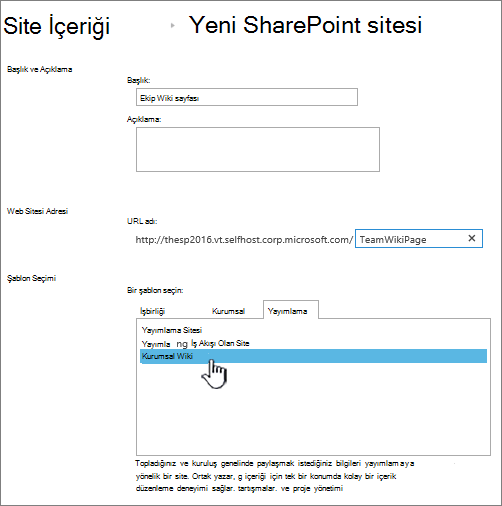The height and width of the screenshot is (506, 502).
Task: Click the empty area of template list
Action: (313, 410)
